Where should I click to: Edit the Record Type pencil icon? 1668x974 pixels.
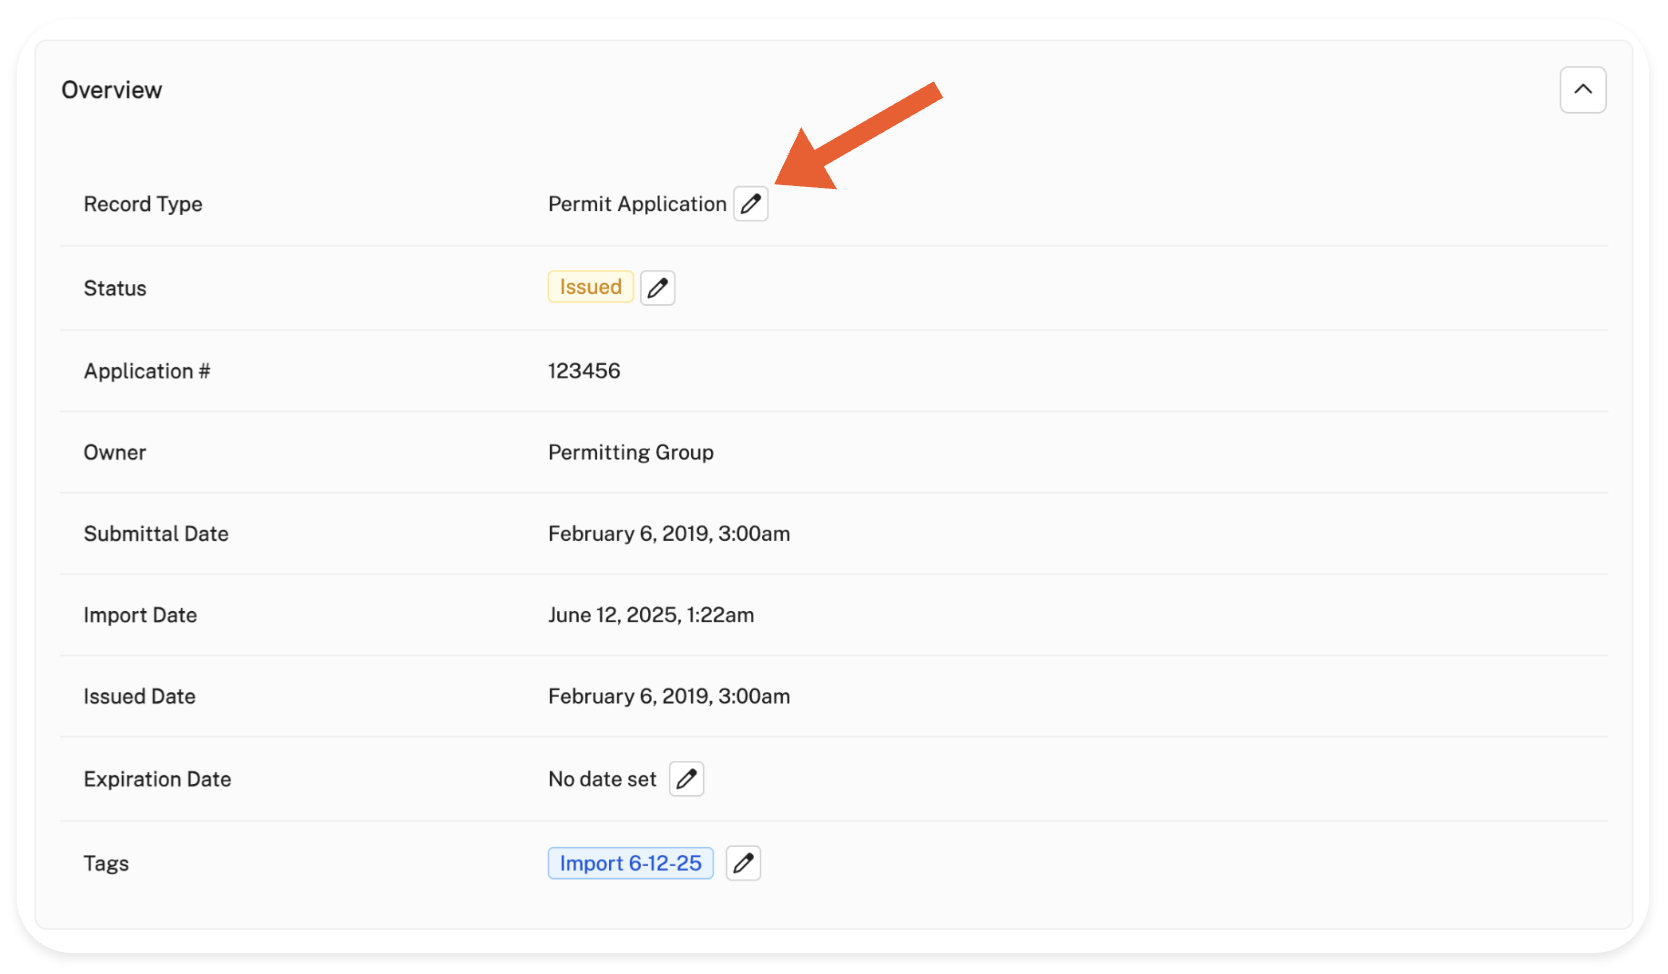[x=751, y=204]
